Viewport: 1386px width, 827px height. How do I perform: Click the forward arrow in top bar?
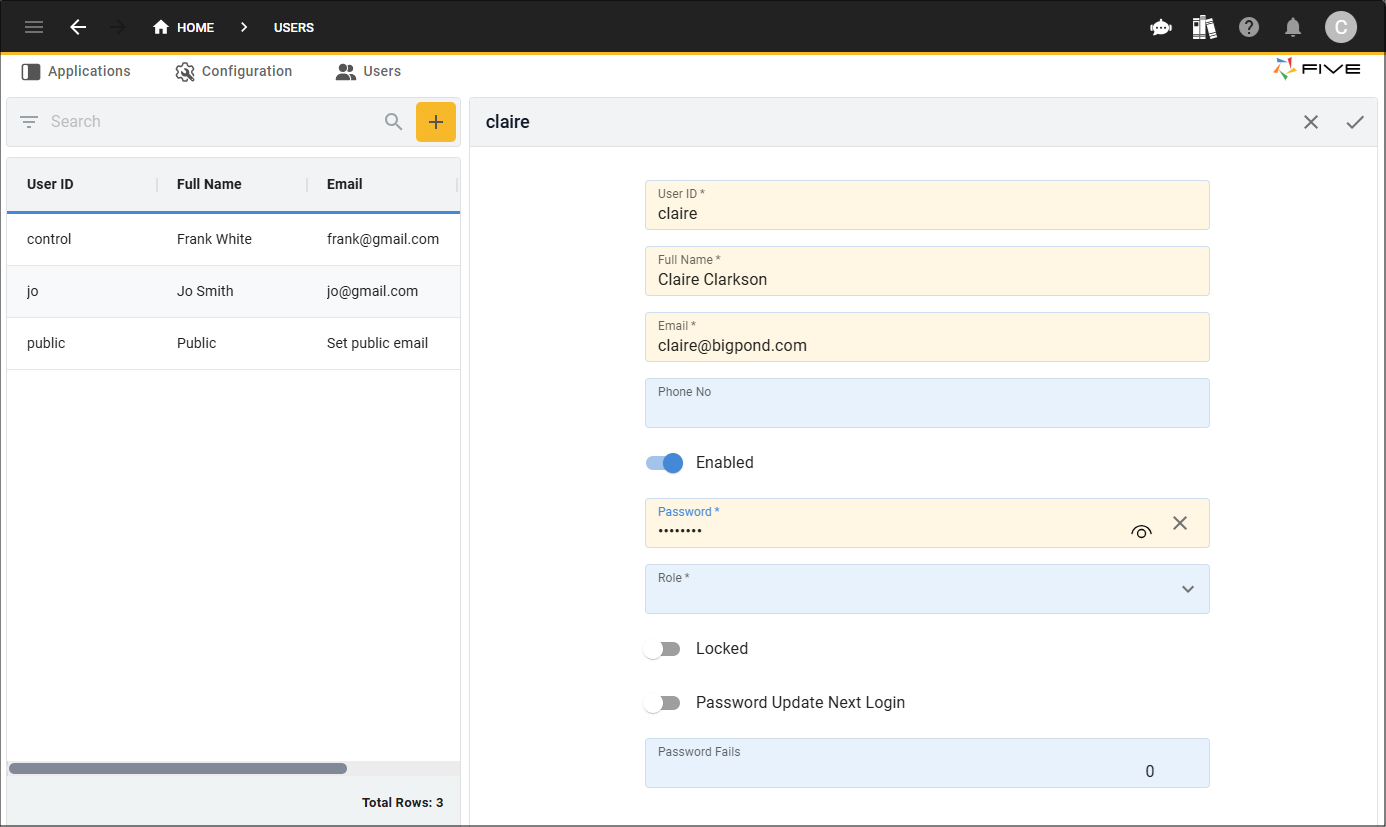118,27
